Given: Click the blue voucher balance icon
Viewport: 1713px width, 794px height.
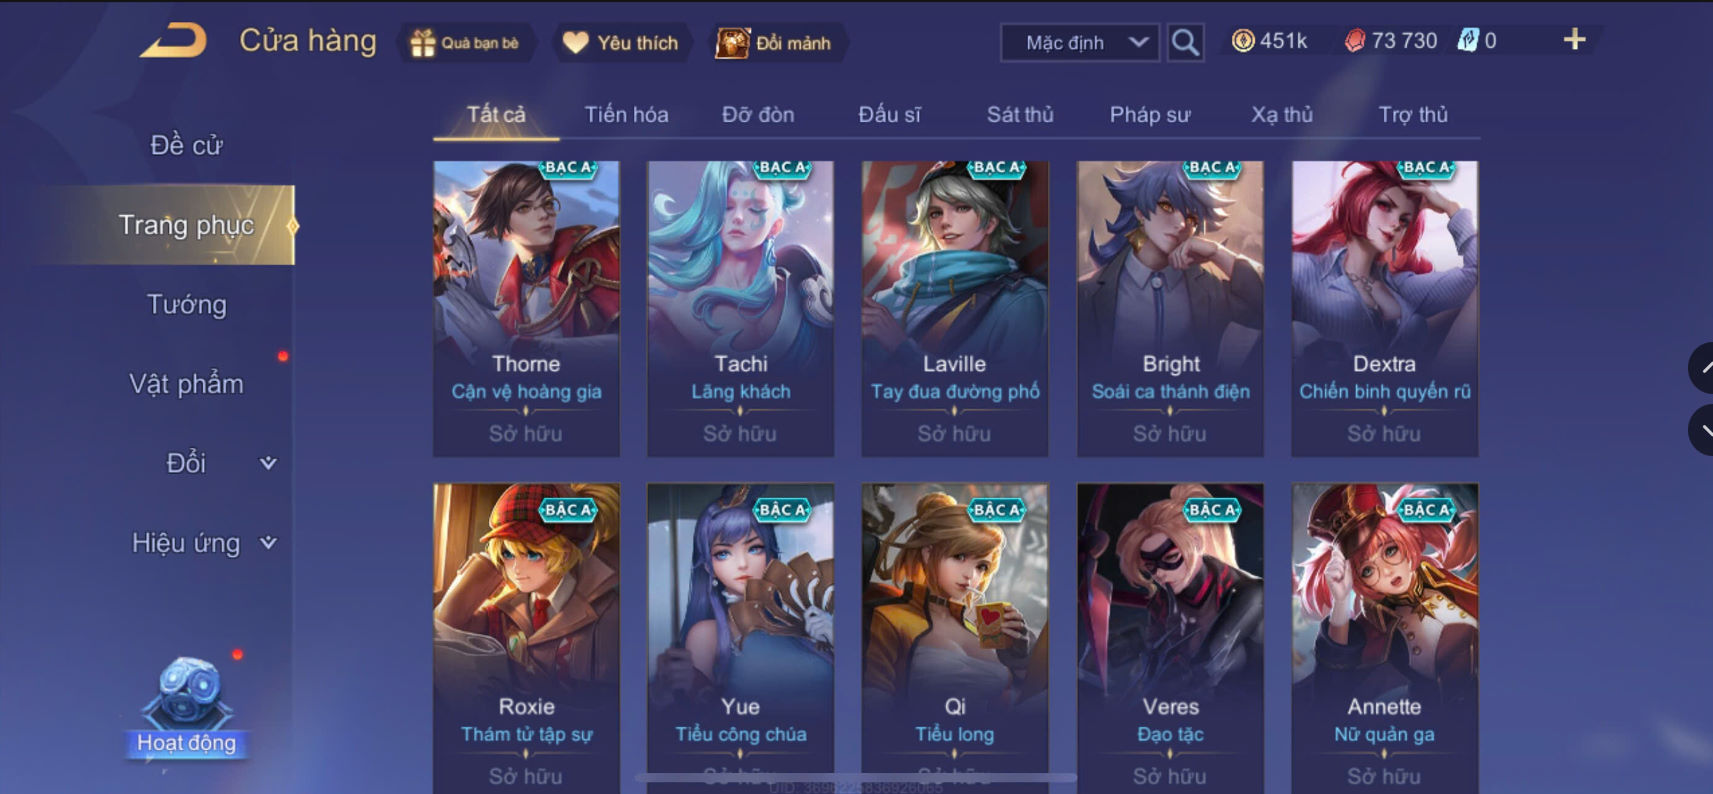Looking at the screenshot, I should (1467, 41).
